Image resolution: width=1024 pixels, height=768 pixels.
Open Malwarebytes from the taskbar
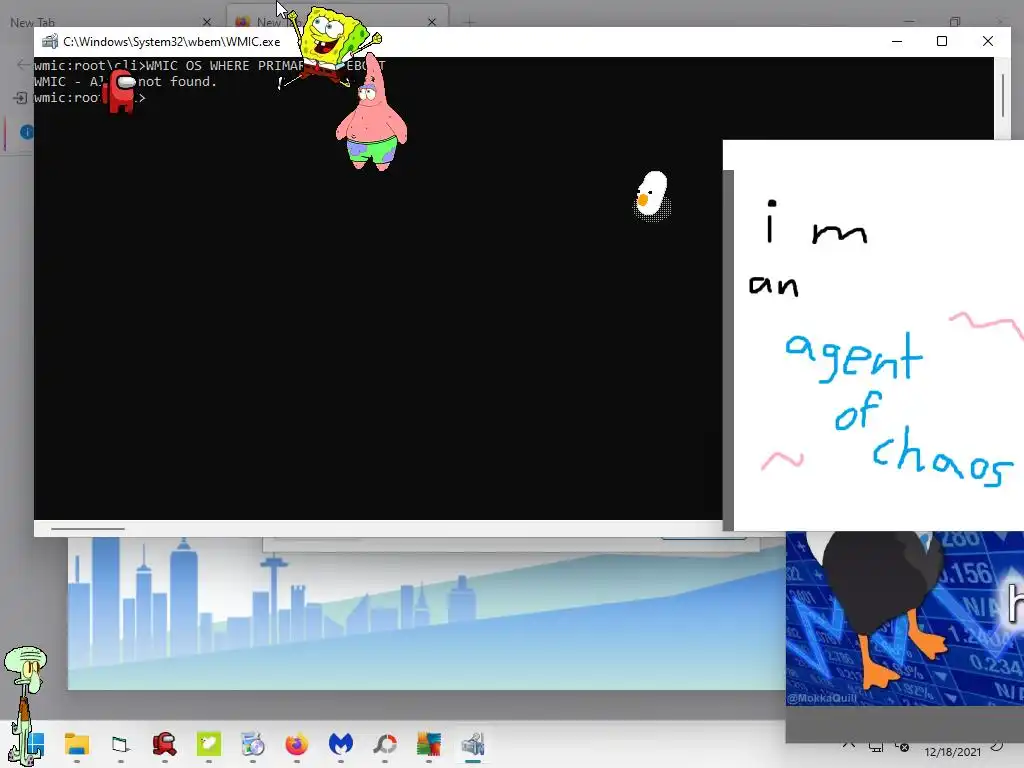pos(340,744)
